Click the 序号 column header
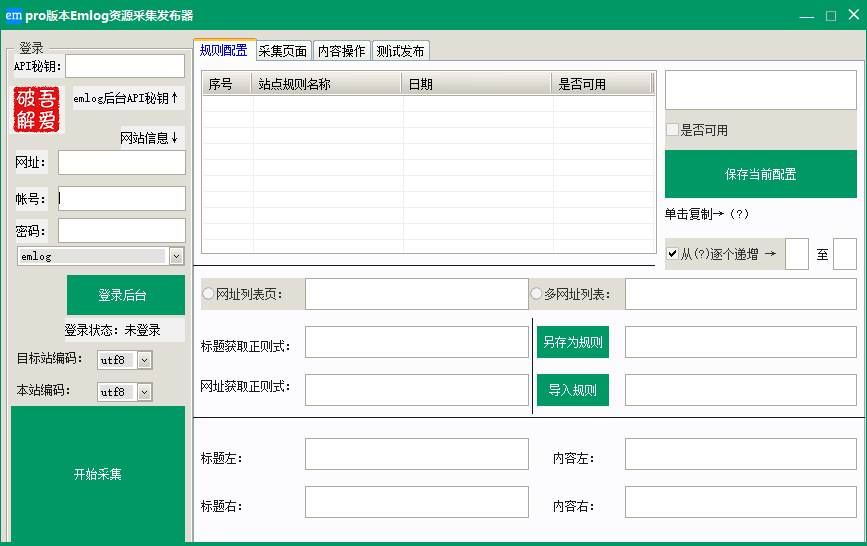Screen dimensions: 867x546 click(227, 84)
